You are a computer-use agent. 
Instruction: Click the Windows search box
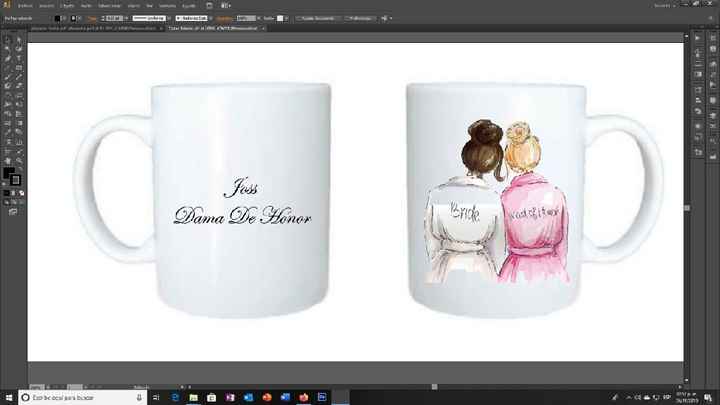coord(83,397)
